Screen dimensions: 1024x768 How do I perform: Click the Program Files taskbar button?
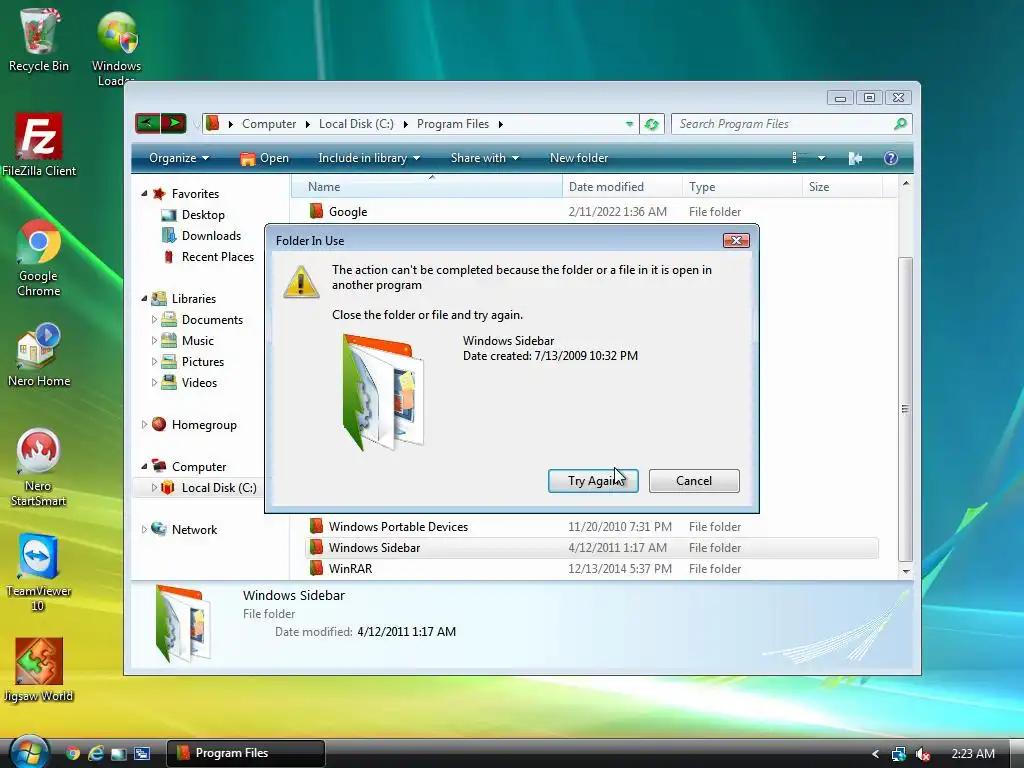pyautogui.click(x=246, y=753)
